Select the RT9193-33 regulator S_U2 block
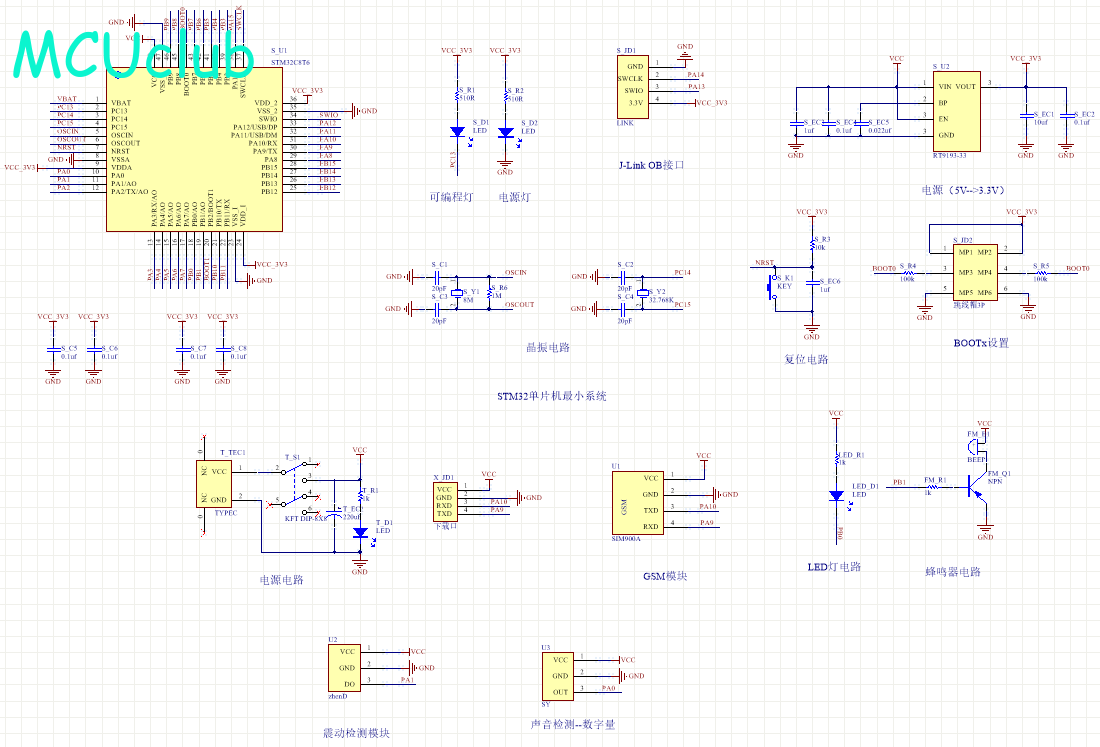This screenshot has width=1100, height=747. point(956,110)
